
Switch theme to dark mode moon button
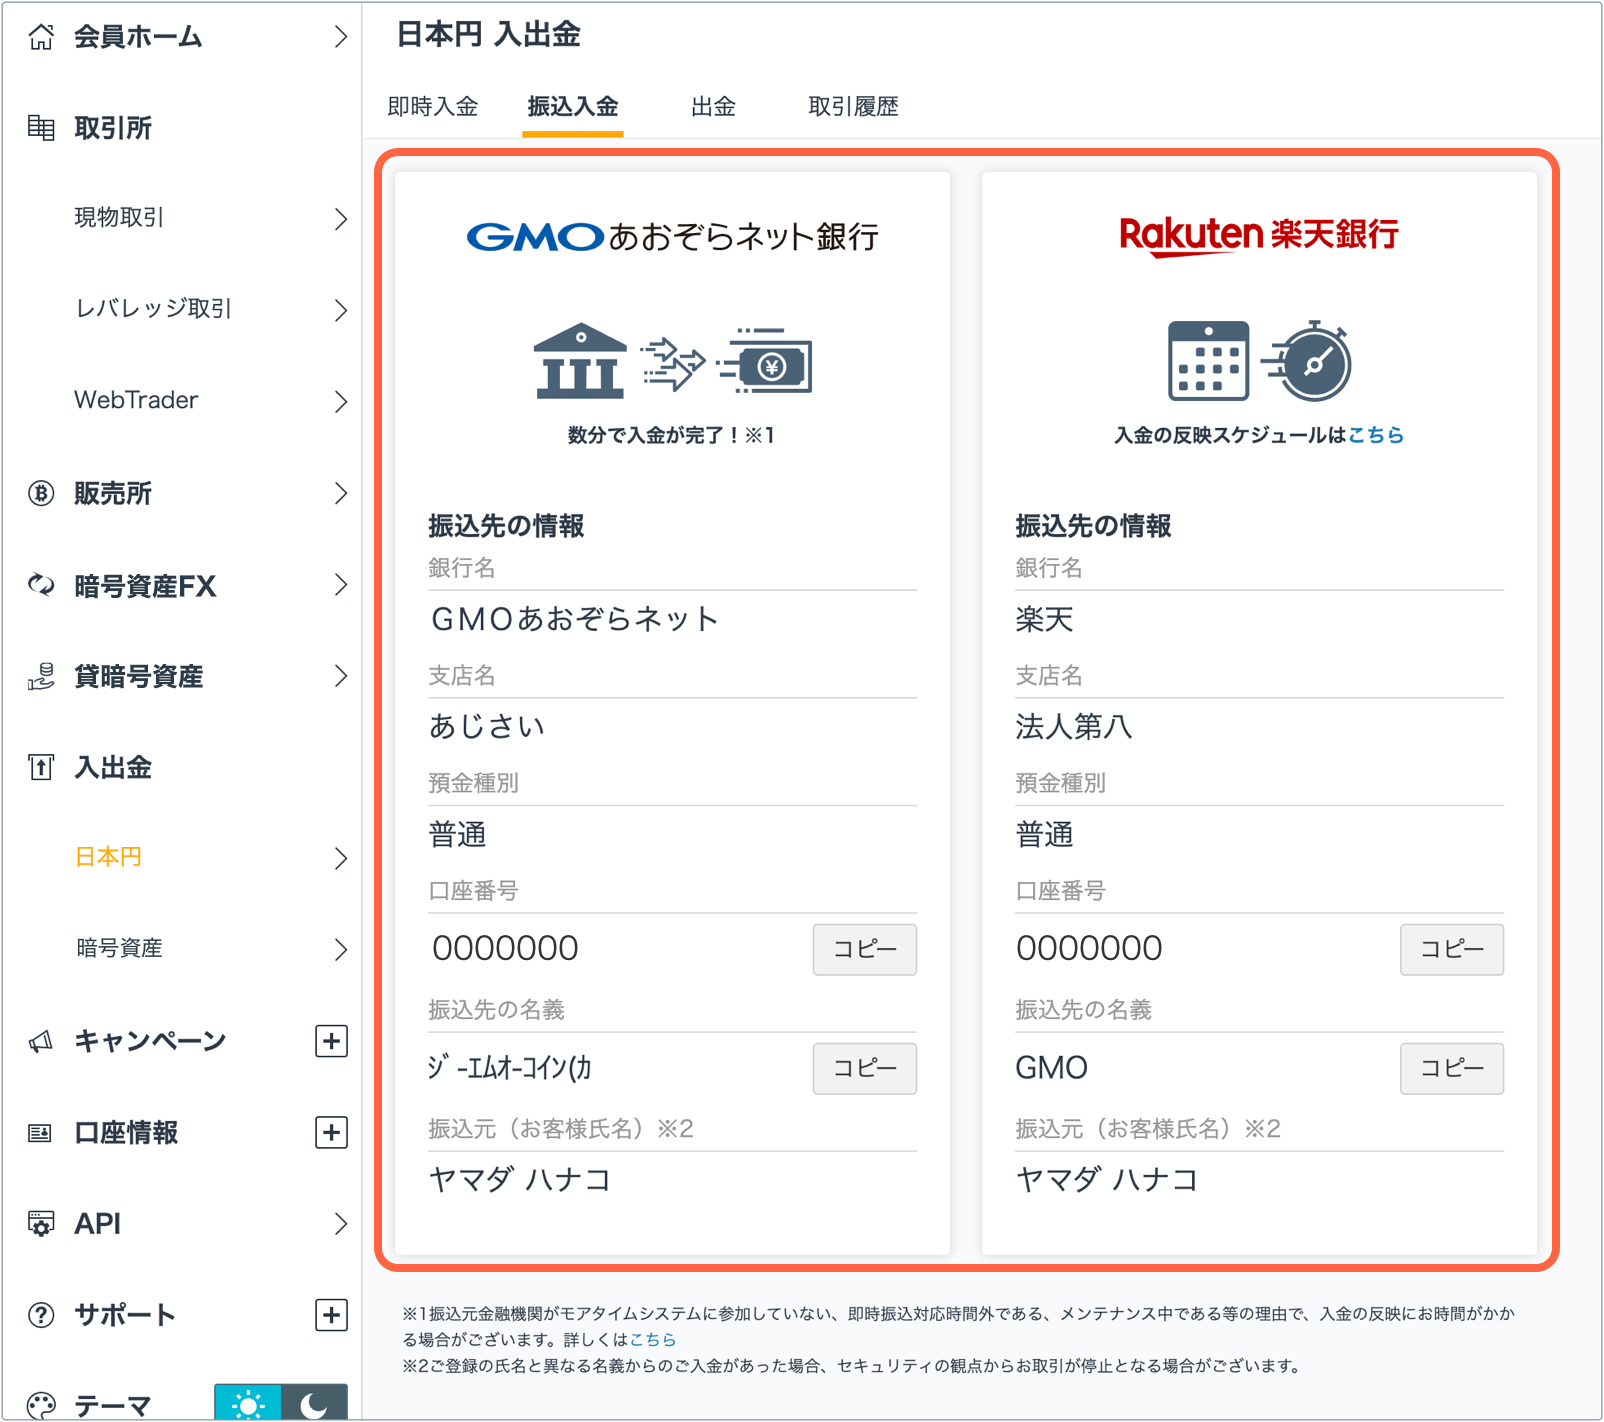[x=314, y=1403]
